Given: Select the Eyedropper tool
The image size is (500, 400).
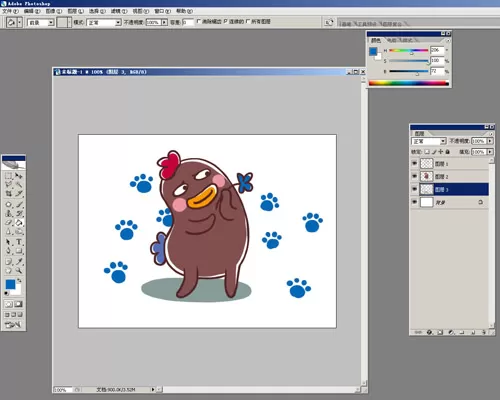Looking at the screenshot, I should (19, 262).
